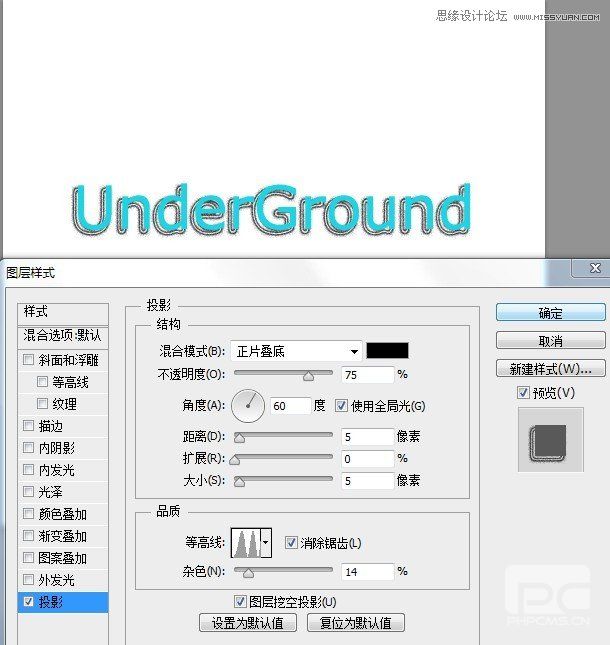Screen dimensions: 610x645
Task: Click the 角度 value field showing 60
Action: click(x=291, y=406)
